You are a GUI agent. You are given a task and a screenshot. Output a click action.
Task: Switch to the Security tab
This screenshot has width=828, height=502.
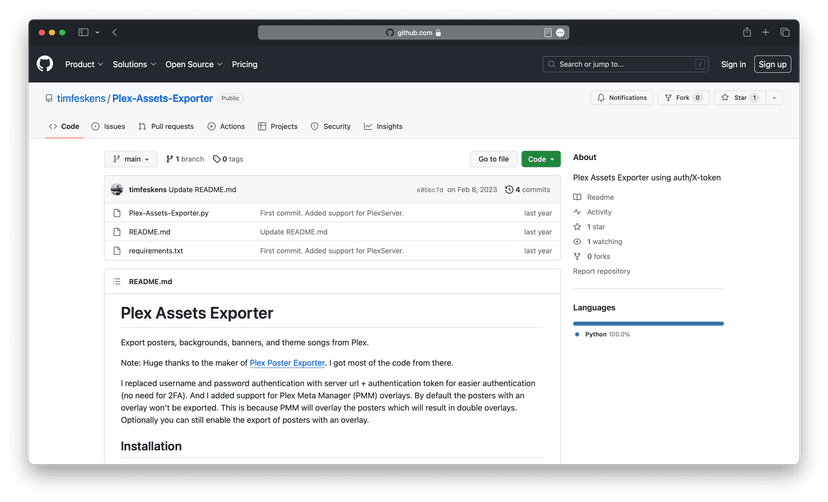click(331, 126)
